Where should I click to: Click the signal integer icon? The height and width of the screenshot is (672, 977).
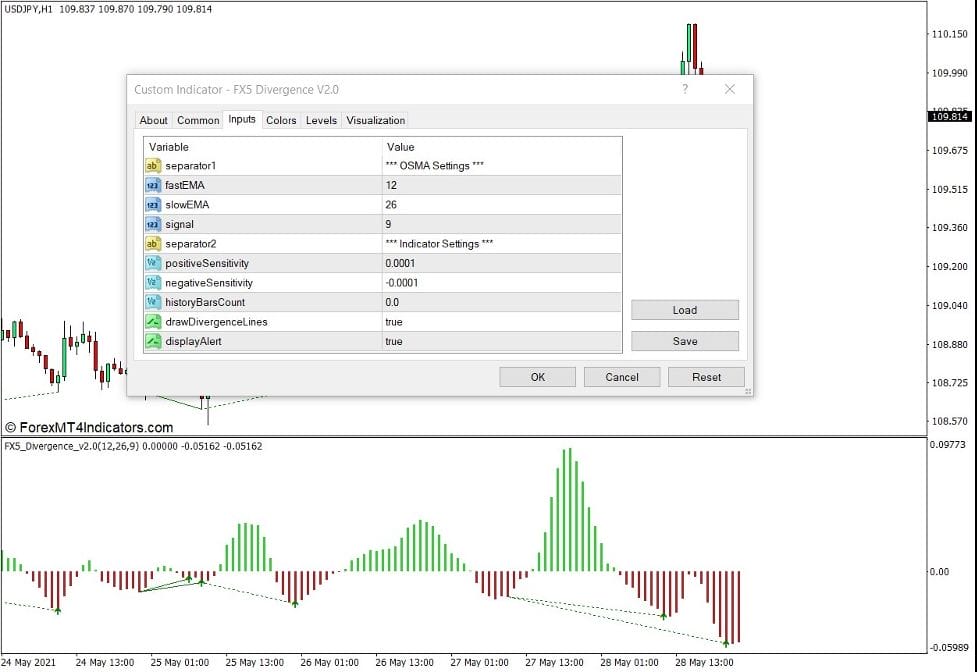coord(153,224)
